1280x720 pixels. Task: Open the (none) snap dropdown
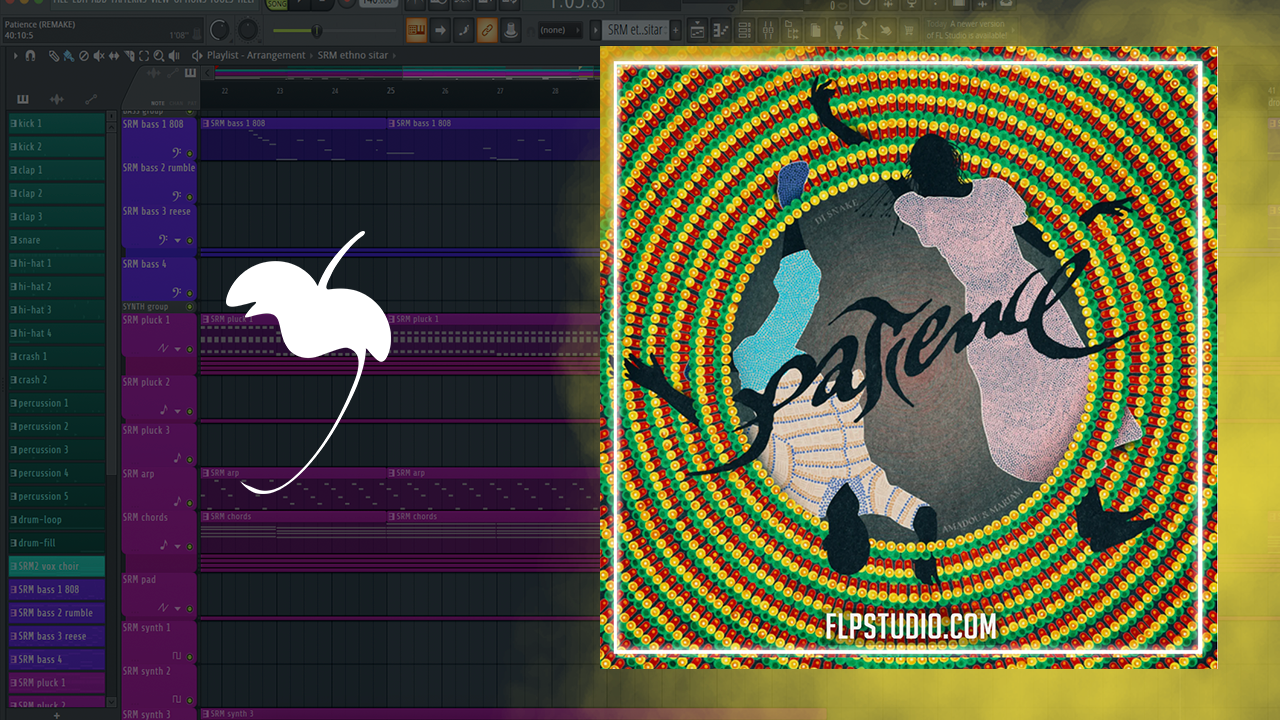click(560, 30)
